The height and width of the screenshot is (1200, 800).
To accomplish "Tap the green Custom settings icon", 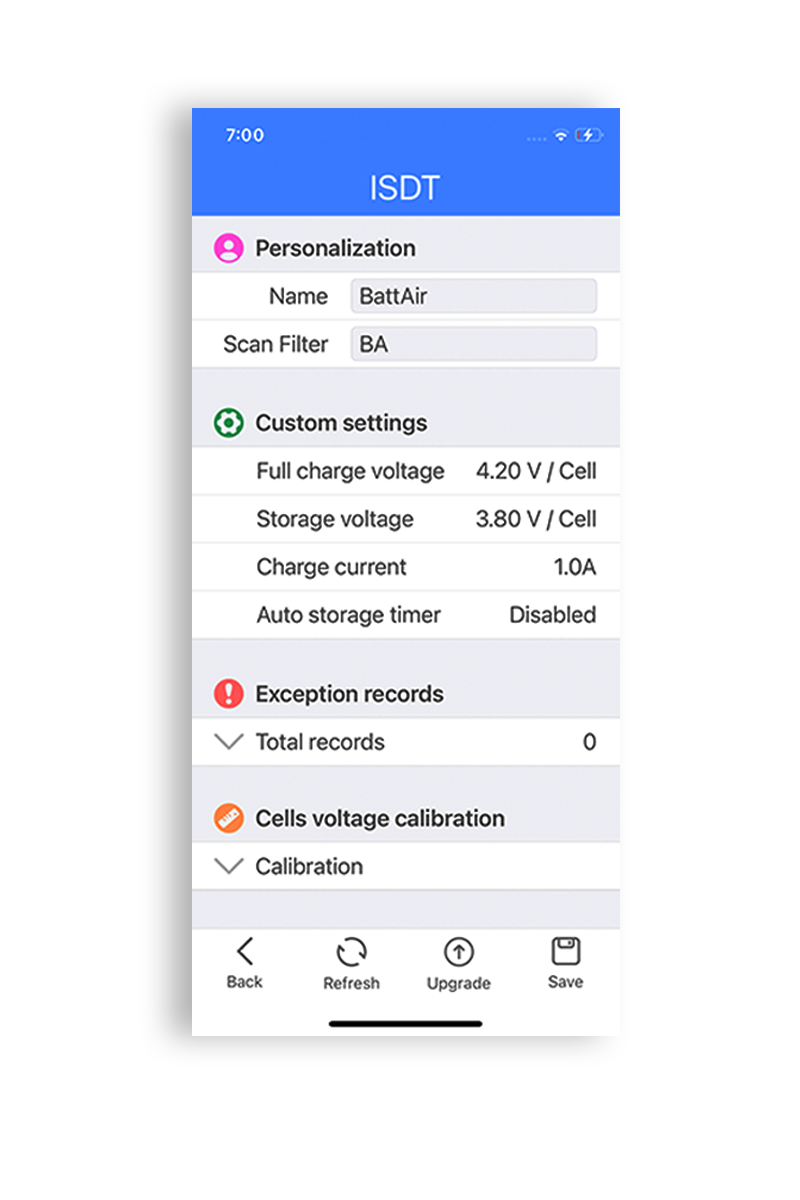I will tap(229, 423).
